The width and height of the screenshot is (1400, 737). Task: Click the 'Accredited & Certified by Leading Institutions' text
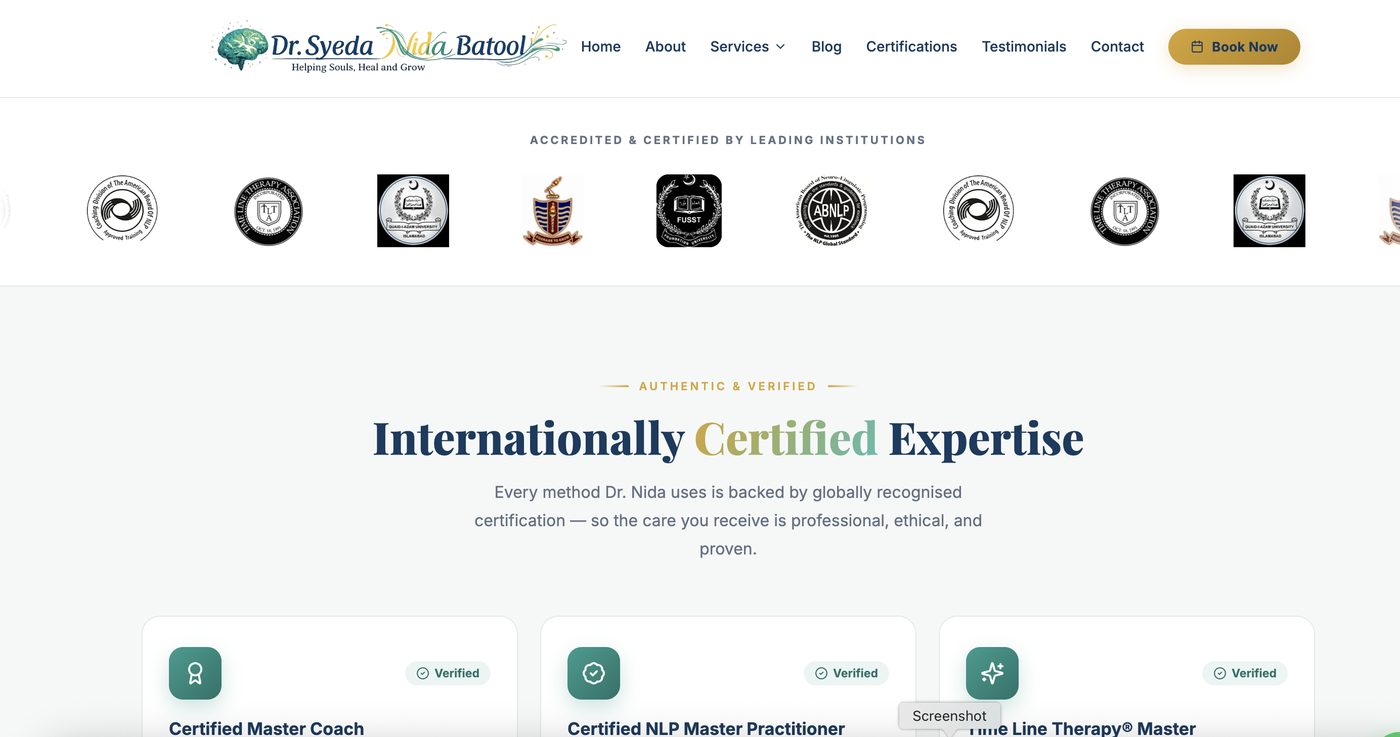pyautogui.click(x=728, y=140)
